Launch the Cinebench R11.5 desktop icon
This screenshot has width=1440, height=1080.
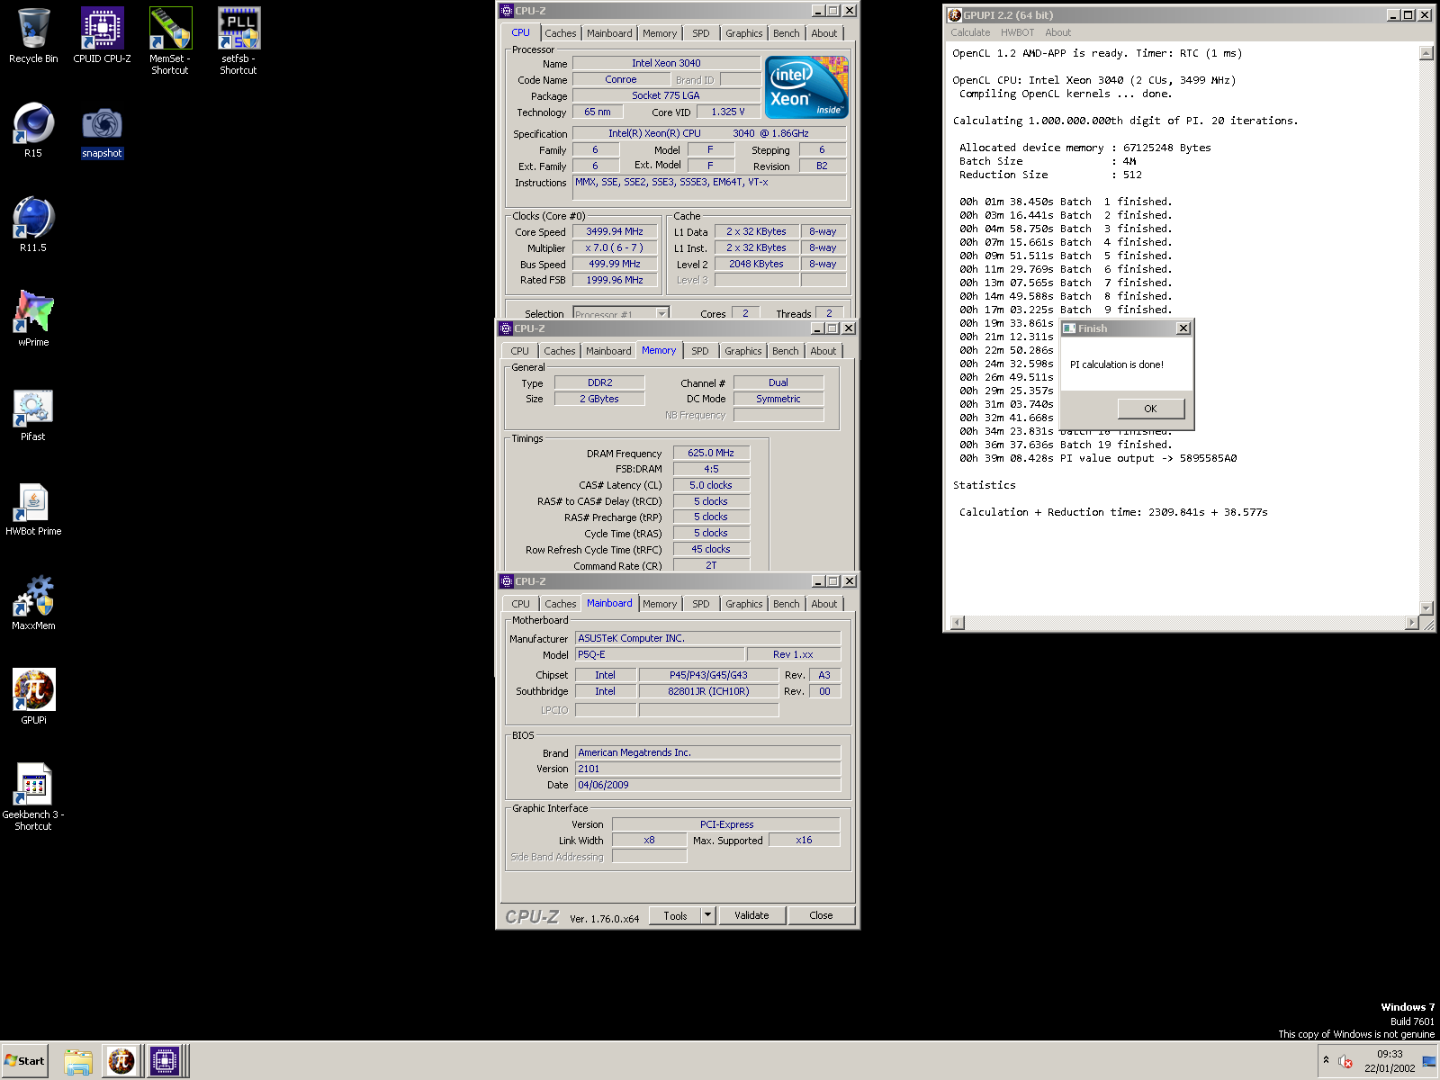point(33,224)
